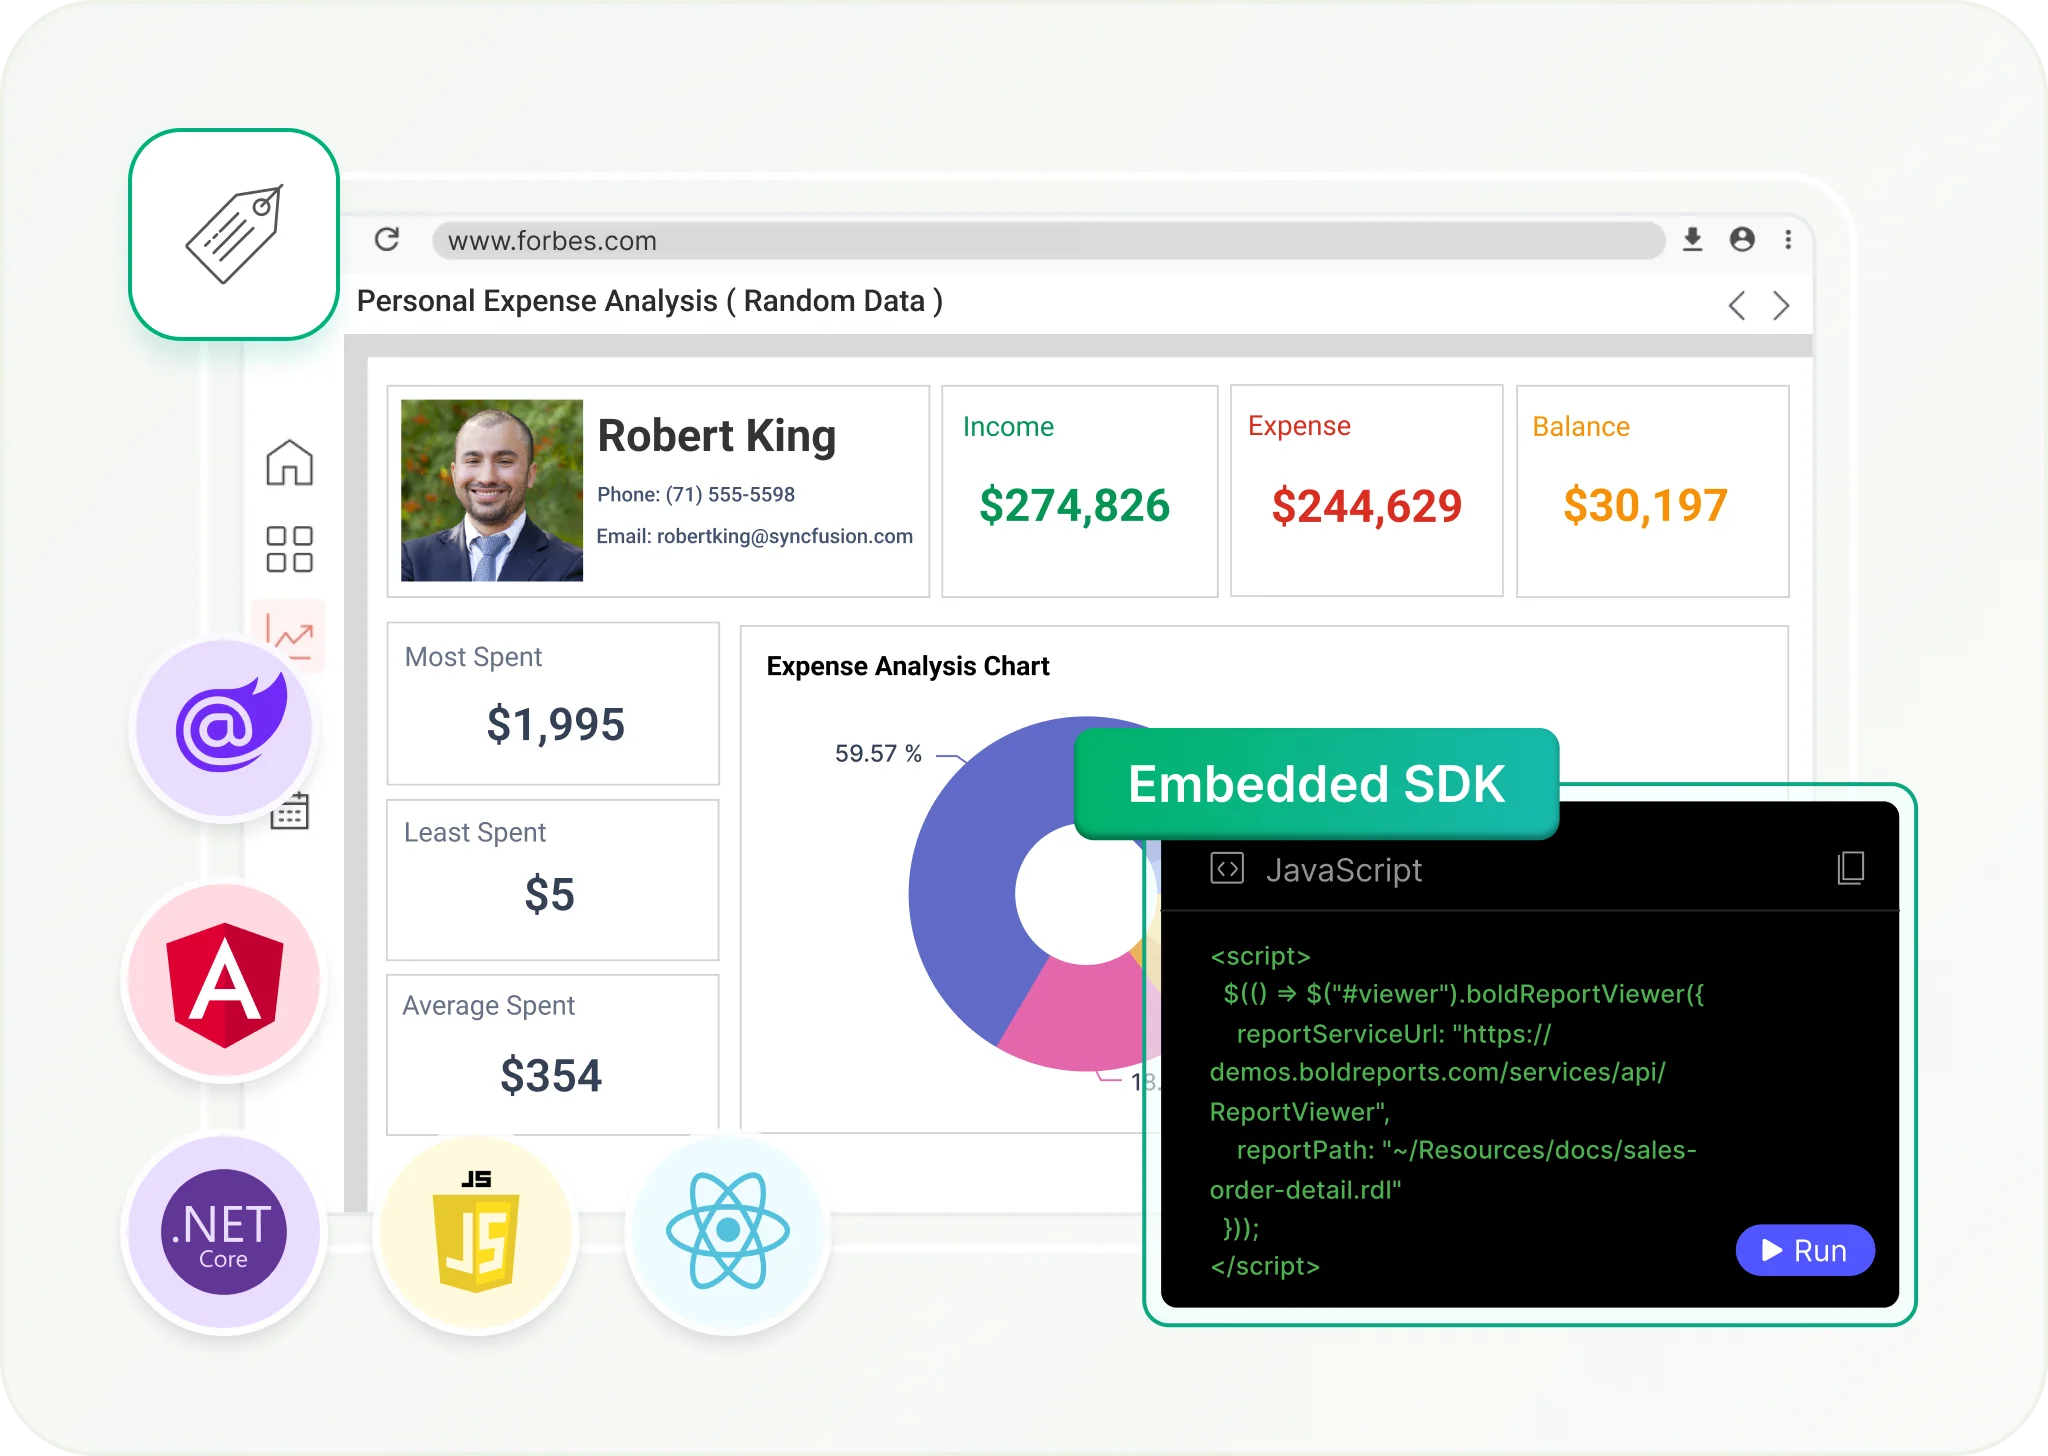
Task: Open the user profile account icon
Action: [x=1742, y=240]
